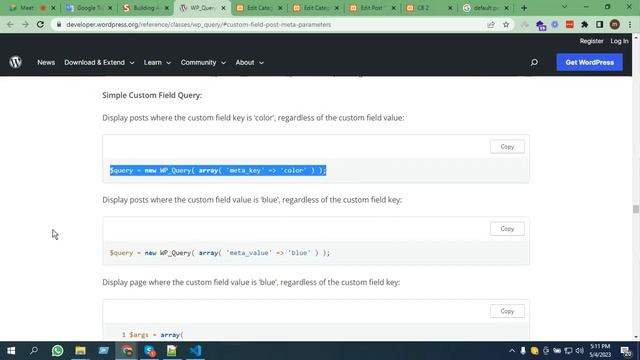Click the Get WordPress button
The height and width of the screenshot is (360, 640).
(x=589, y=62)
